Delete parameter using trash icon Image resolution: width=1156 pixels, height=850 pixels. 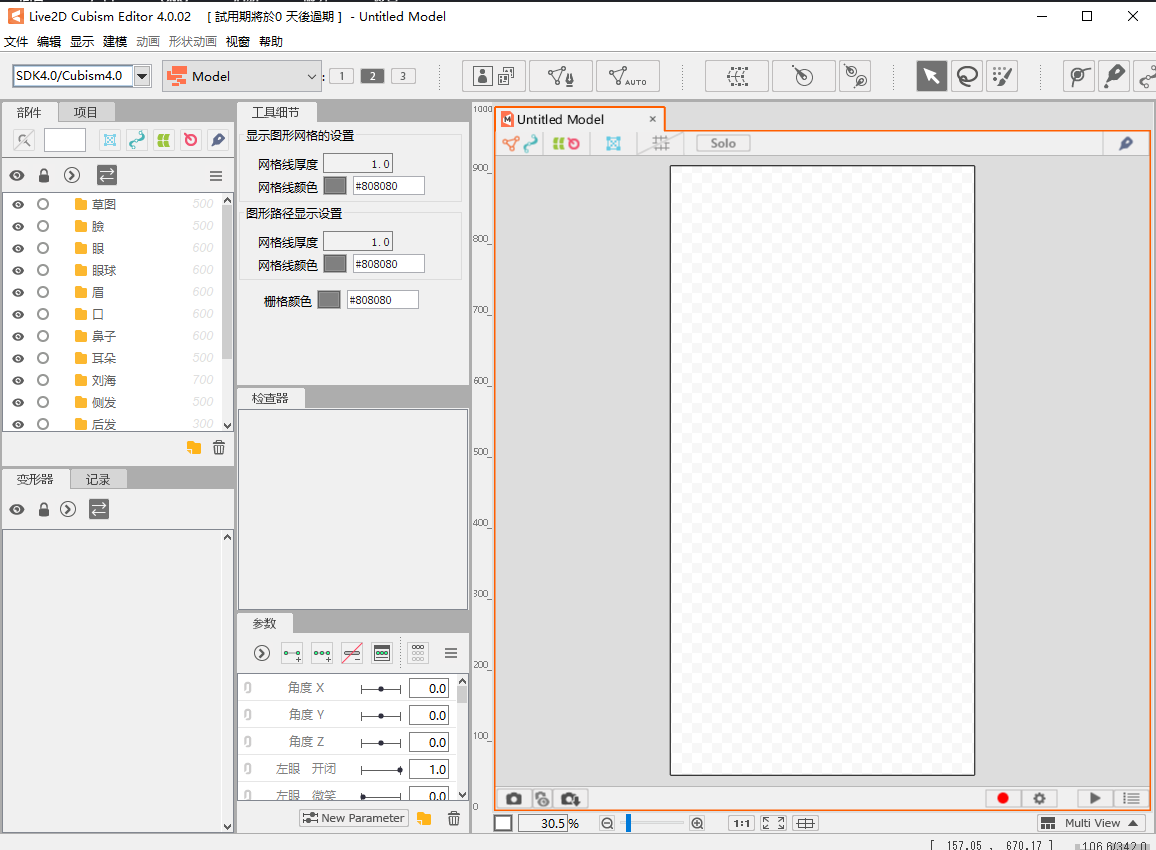[x=454, y=818]
